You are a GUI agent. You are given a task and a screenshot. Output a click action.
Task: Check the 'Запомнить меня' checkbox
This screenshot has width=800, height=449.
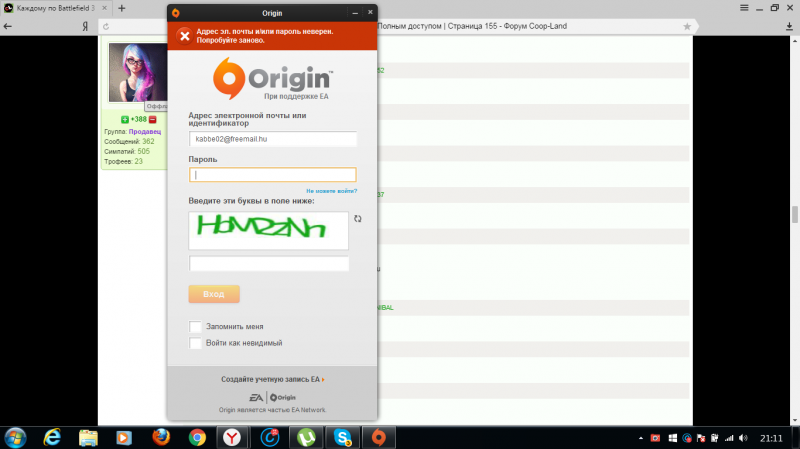[x=195, y=327]
